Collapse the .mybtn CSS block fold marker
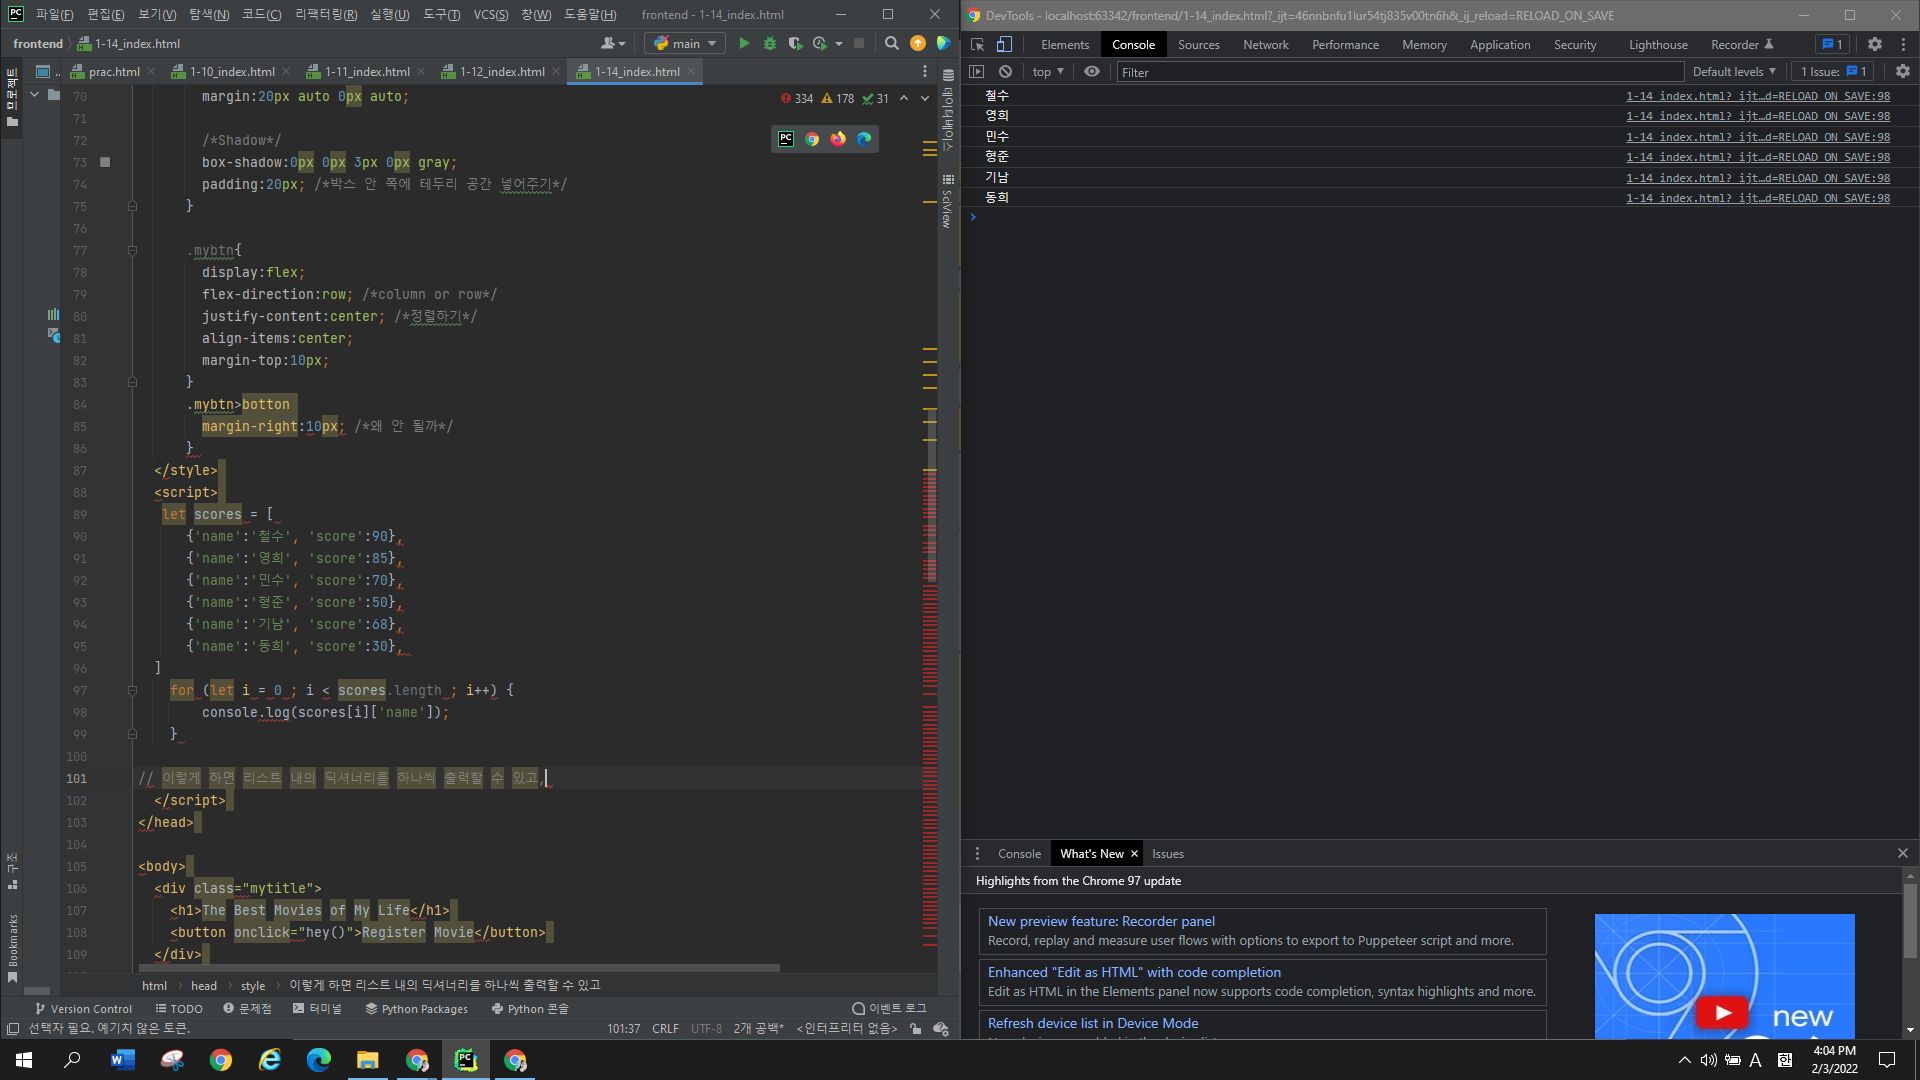 (132, 251)
